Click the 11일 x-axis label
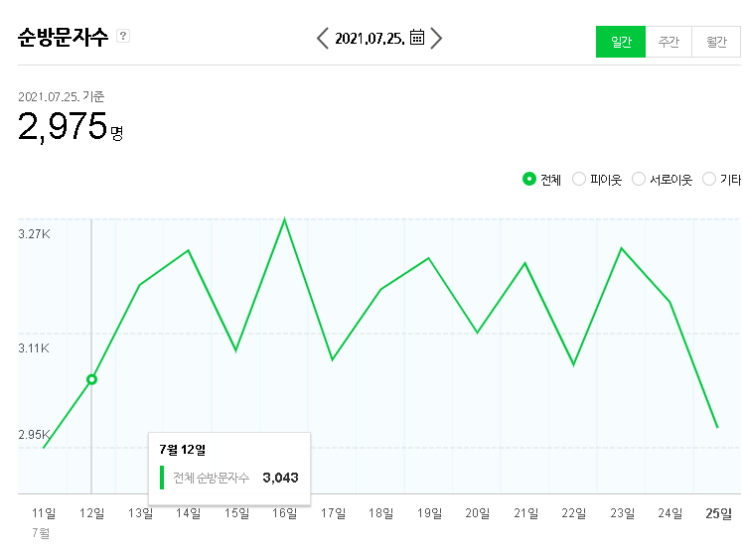This screenshot has height=553, width=743. point(44,513)
